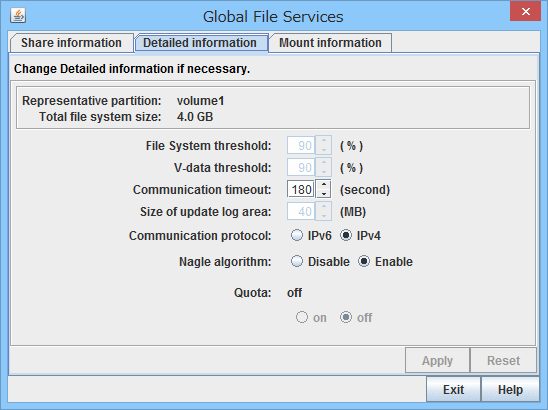The height and width of the screenshot is (410, 548).
Task: Click the volume1 representative partition value
Action: click(200, 101)
